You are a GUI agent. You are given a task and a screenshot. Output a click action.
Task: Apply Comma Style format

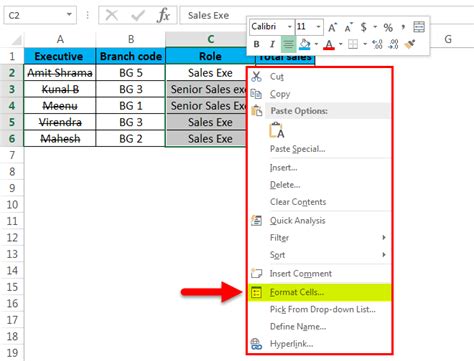(x=403, y=27)
